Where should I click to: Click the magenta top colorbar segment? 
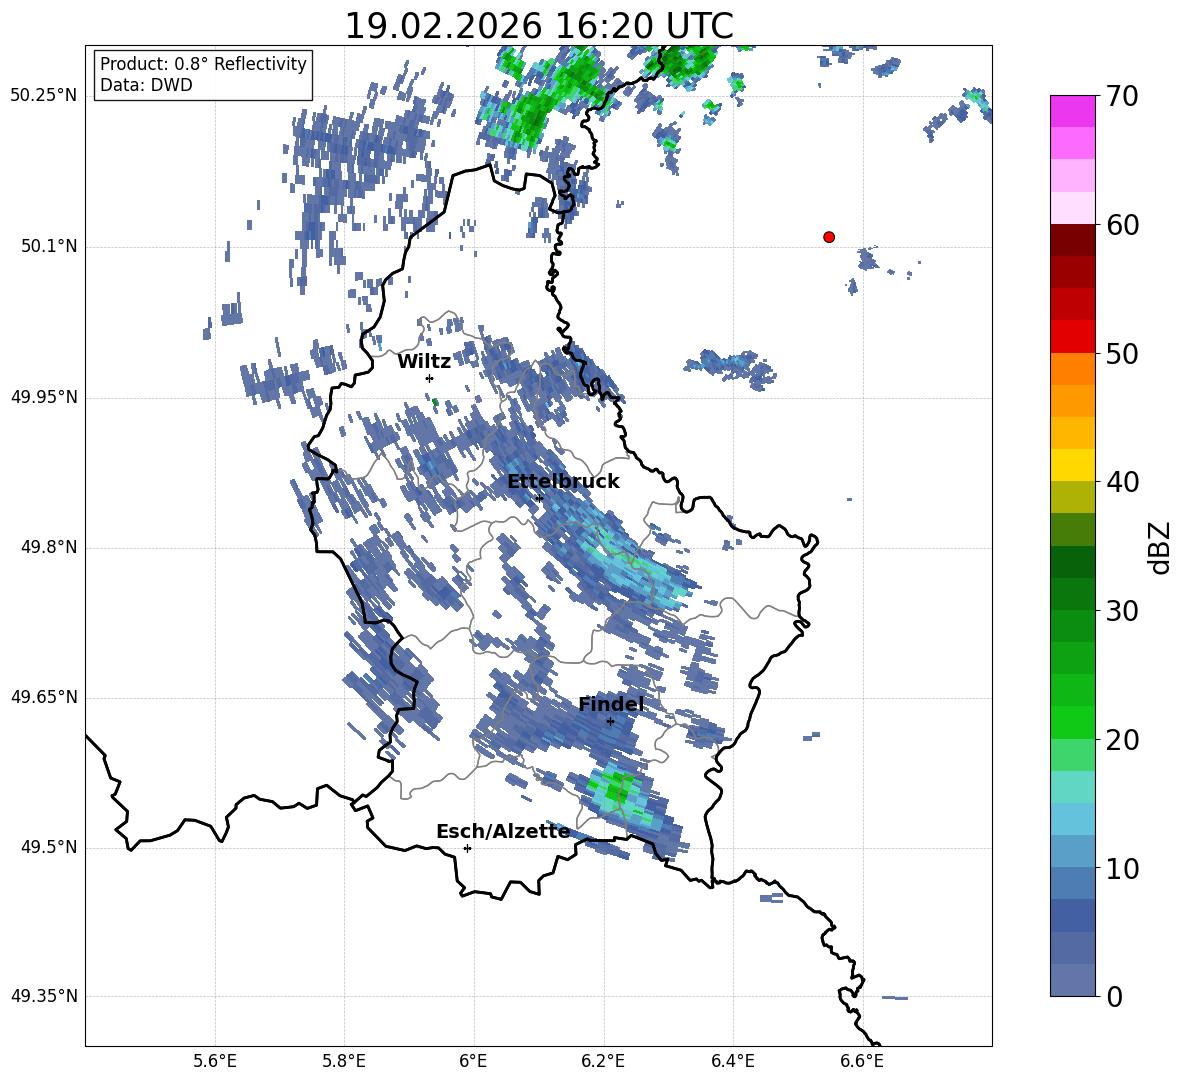1072,111
